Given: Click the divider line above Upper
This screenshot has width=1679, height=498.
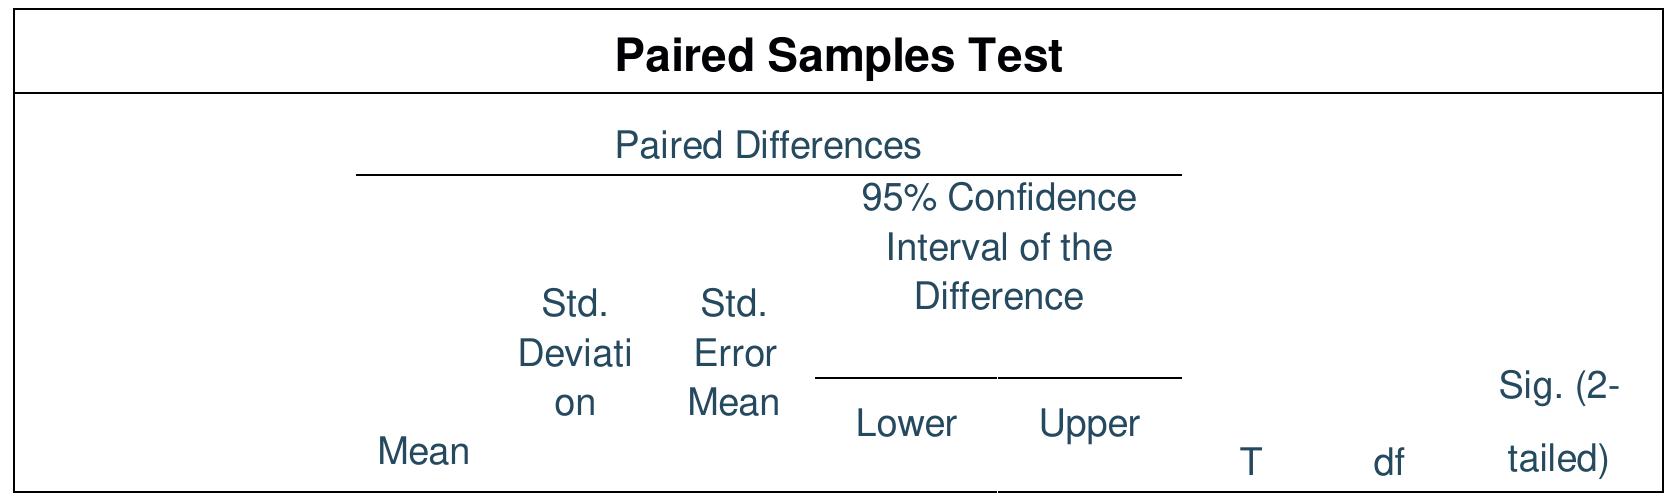Looking at the screenshot, I should click(1089, 378).
